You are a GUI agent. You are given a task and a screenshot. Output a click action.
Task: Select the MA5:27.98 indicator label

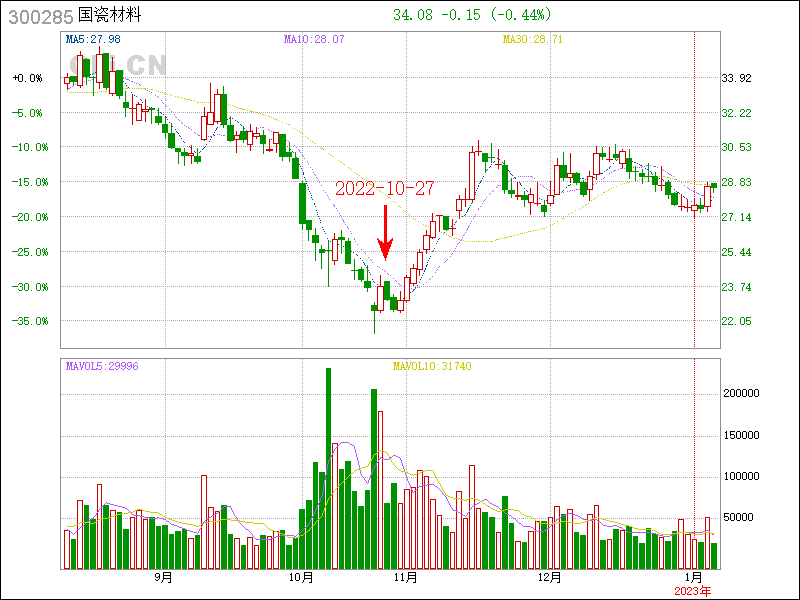(92, 39)
